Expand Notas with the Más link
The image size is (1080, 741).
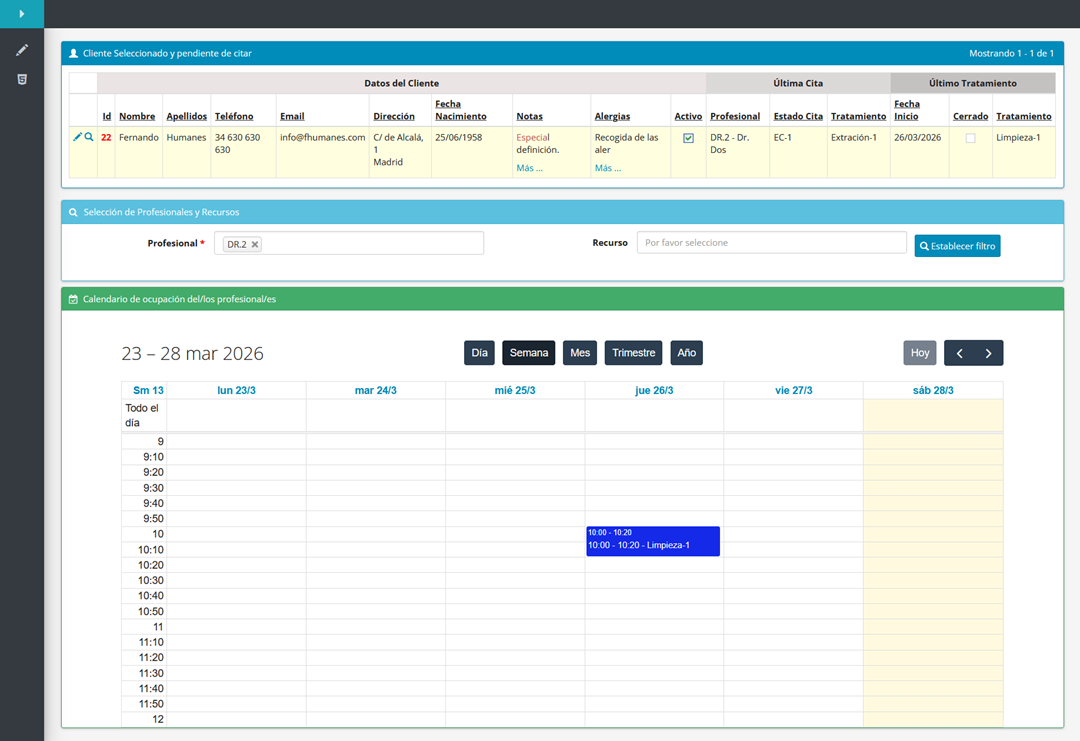click(529, 168)
